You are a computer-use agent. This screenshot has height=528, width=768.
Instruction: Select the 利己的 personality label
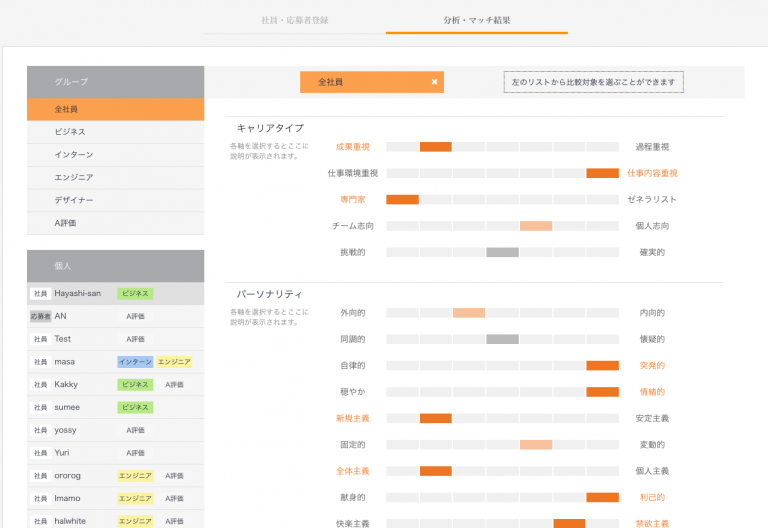click(x=652, y=498)
